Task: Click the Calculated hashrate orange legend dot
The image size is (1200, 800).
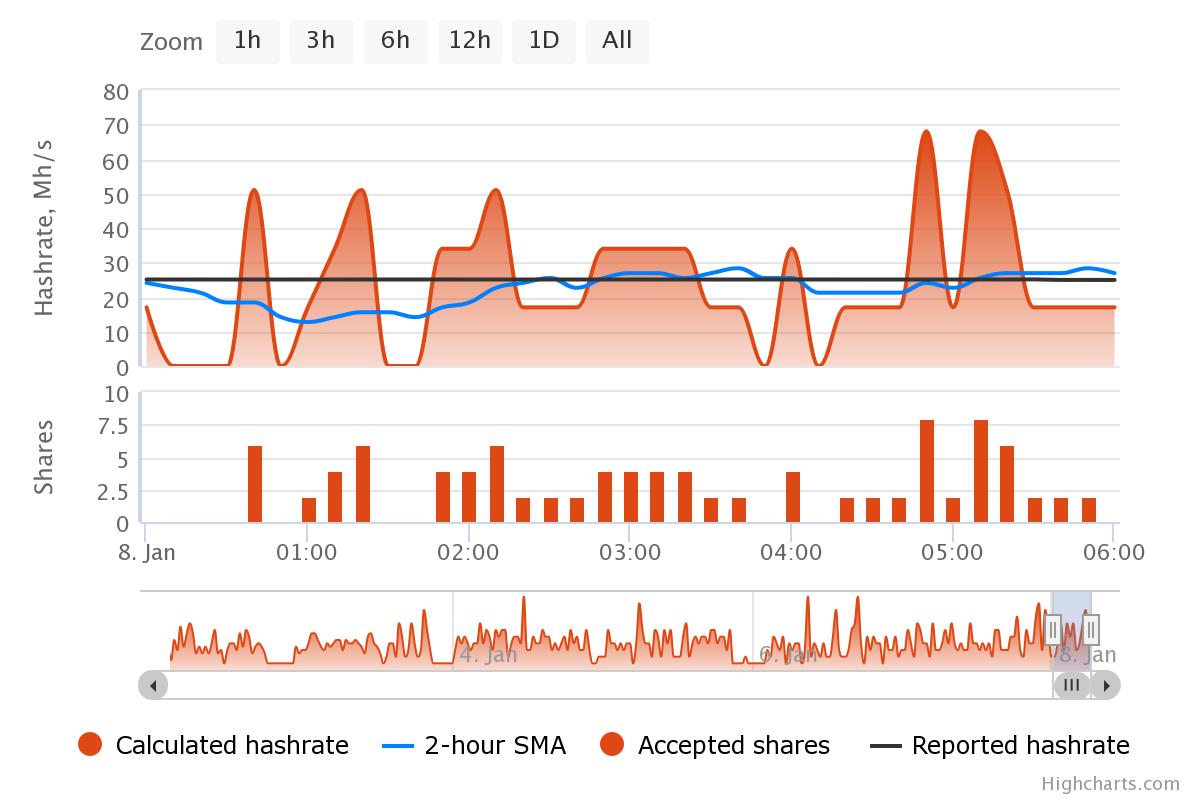Action: click(90, 745)
